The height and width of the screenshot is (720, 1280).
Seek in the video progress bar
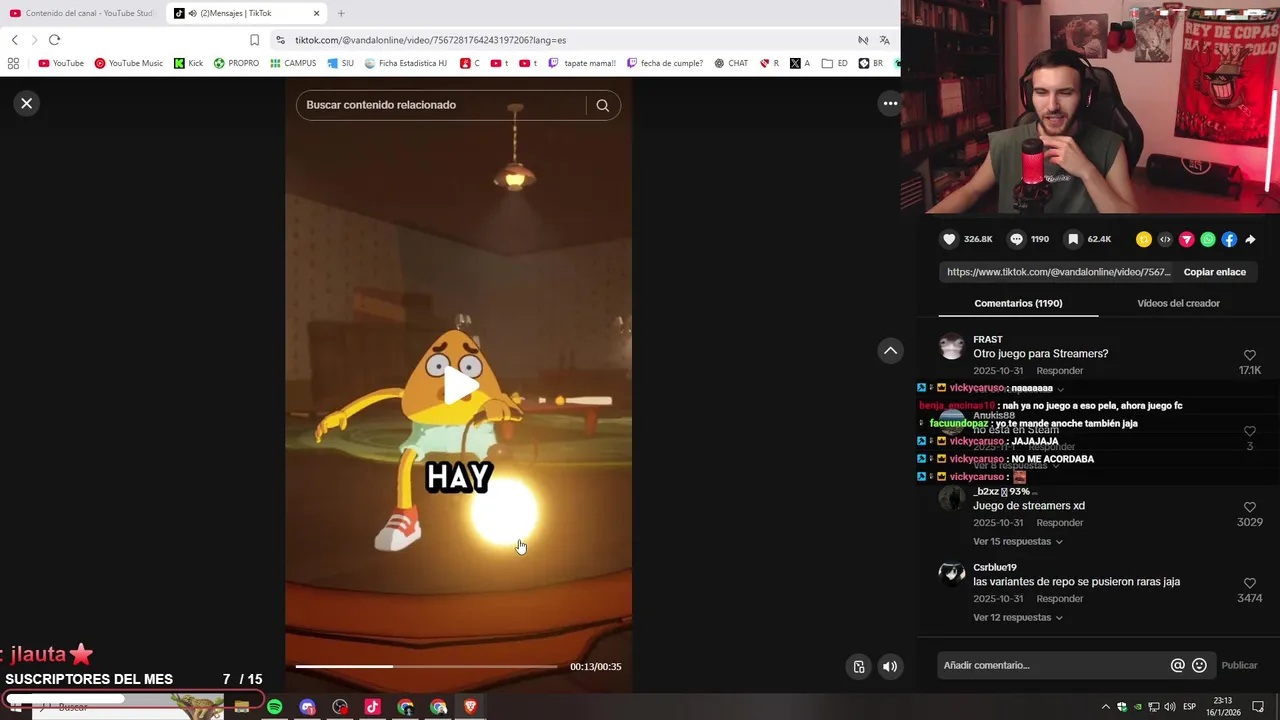point(426,666)
